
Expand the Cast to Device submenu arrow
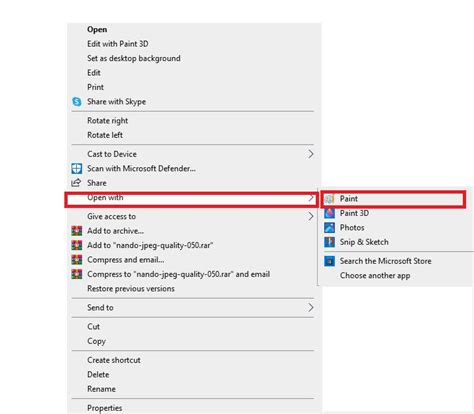(311, 154)
